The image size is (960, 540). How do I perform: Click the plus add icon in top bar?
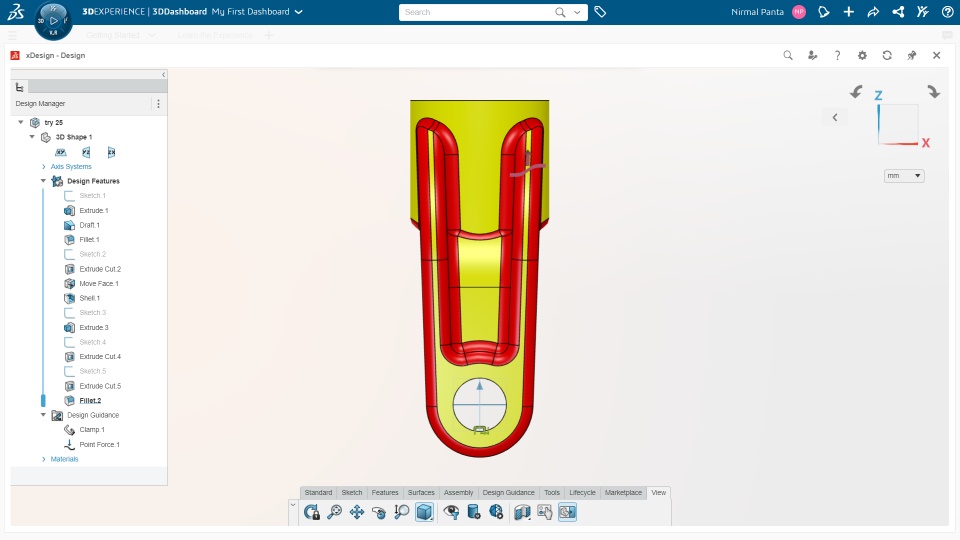tap(849, 12)
